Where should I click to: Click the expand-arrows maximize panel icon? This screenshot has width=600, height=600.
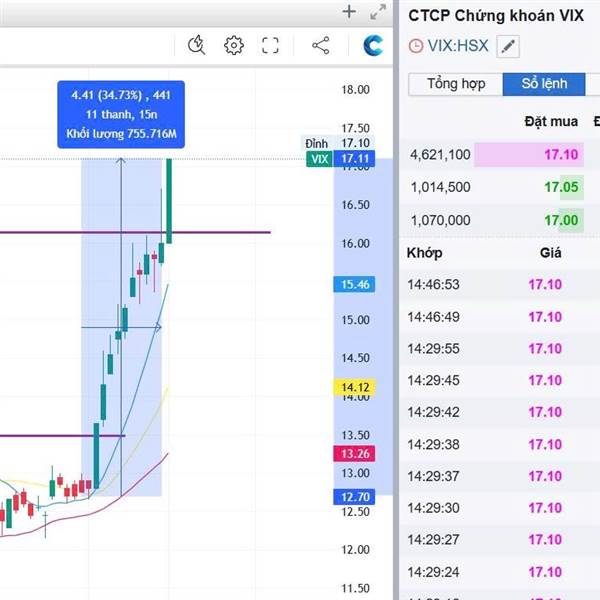(x=378, y=12)
